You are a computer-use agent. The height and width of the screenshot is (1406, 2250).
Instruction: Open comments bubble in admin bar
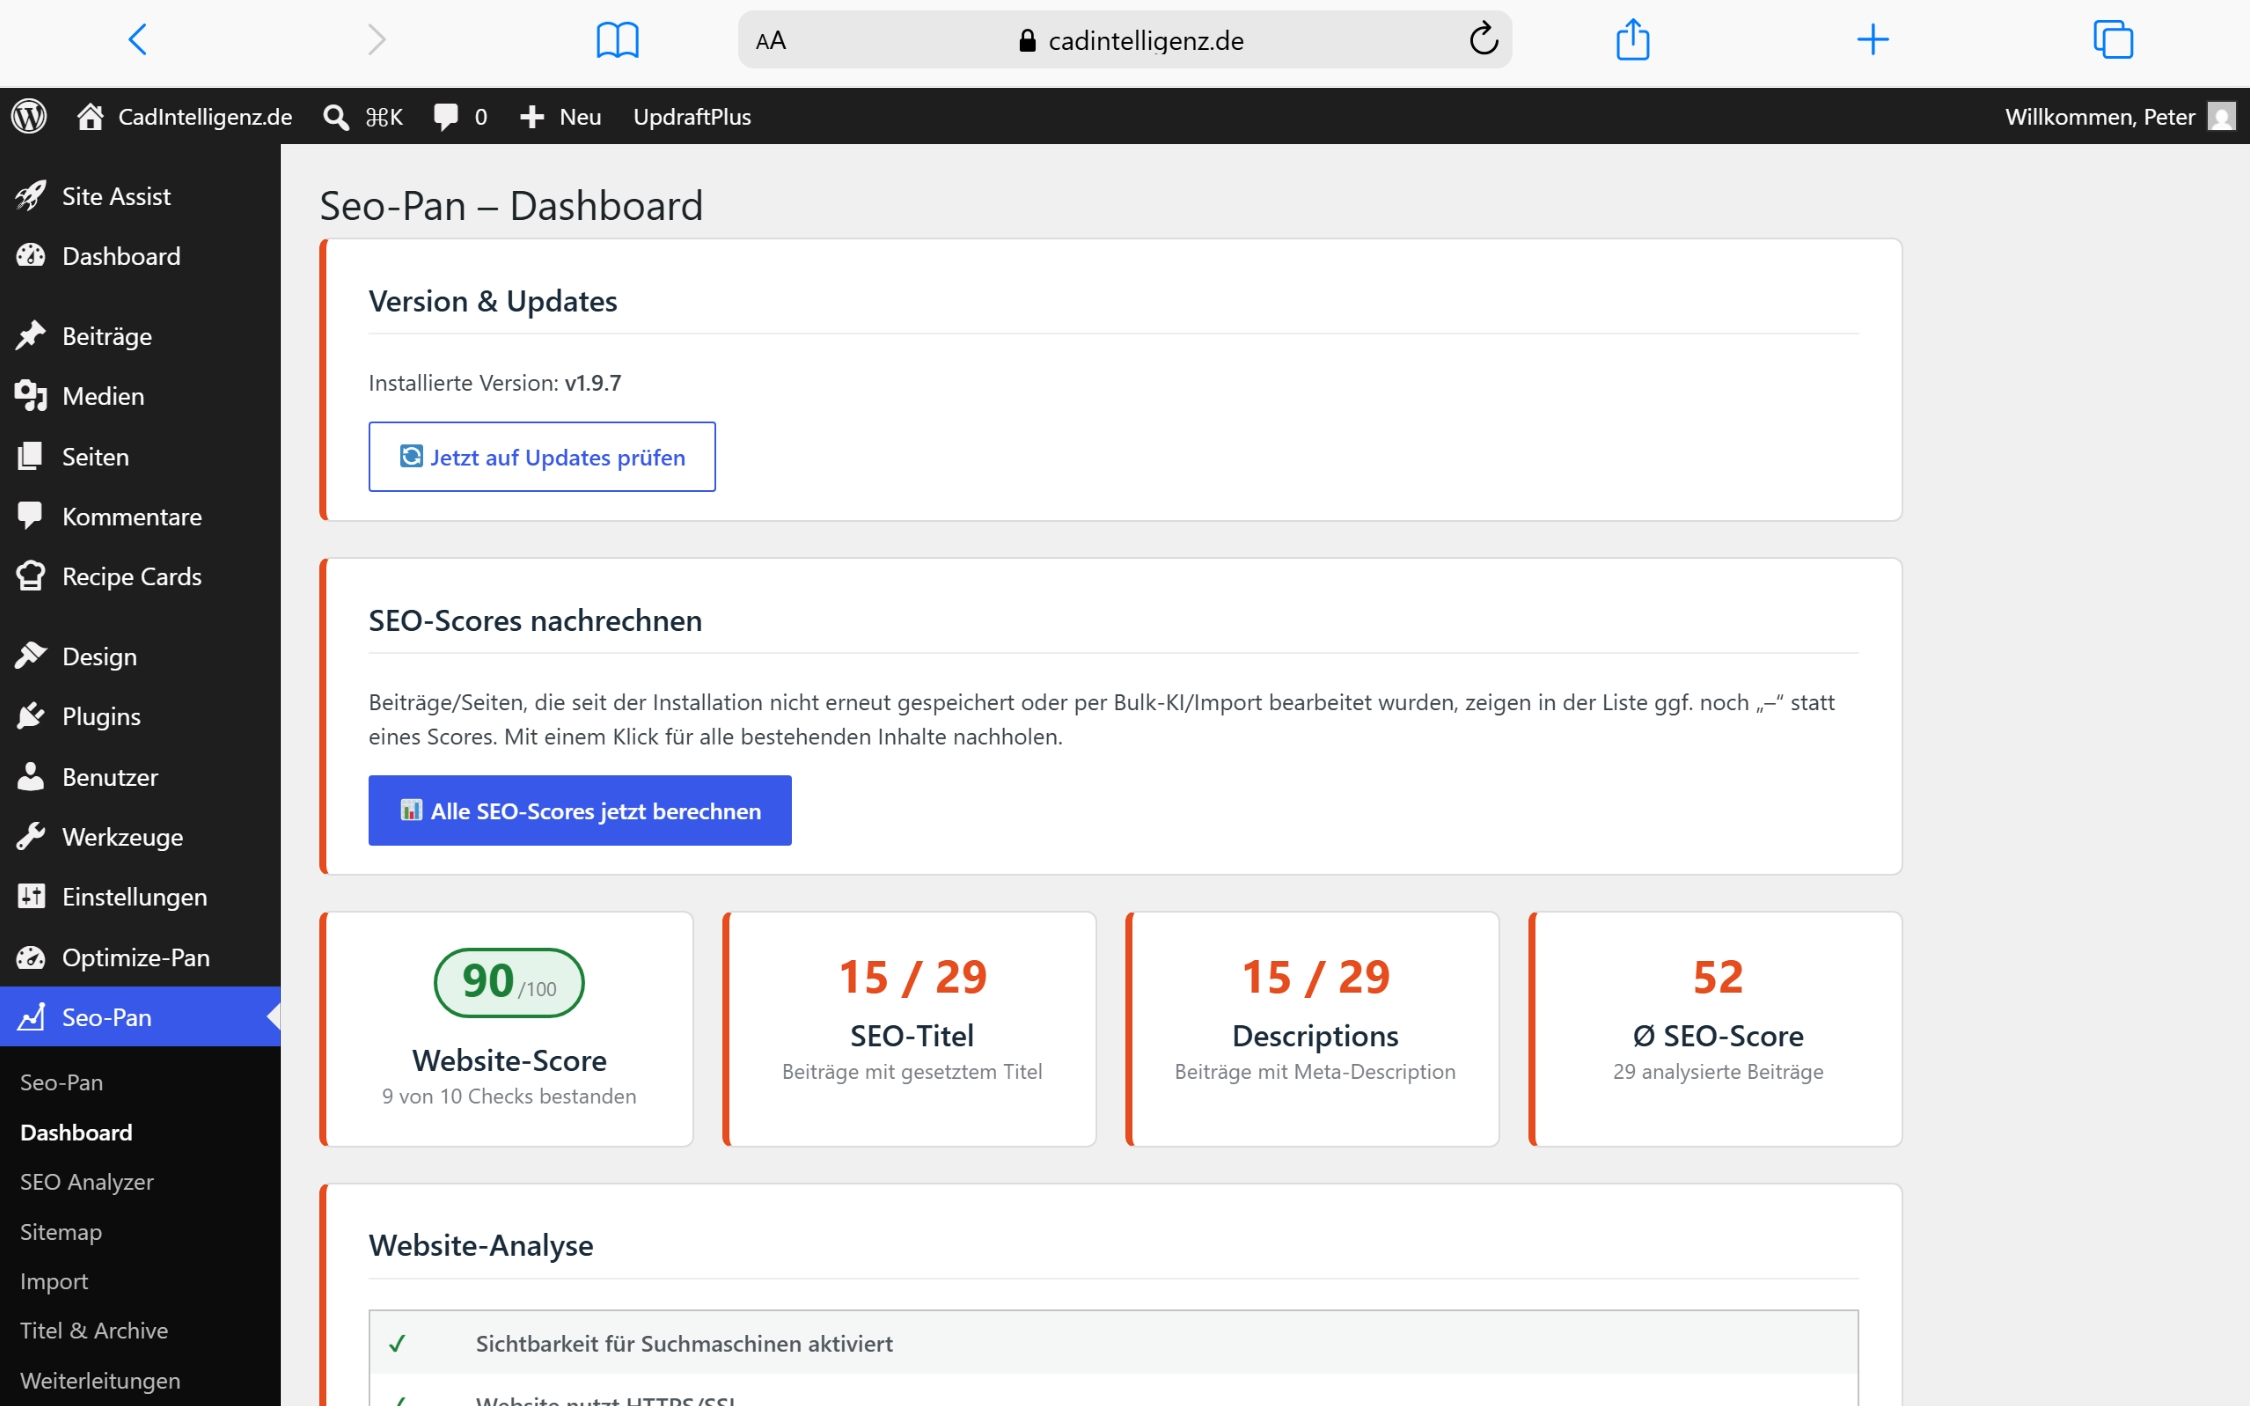click(460, 117)
